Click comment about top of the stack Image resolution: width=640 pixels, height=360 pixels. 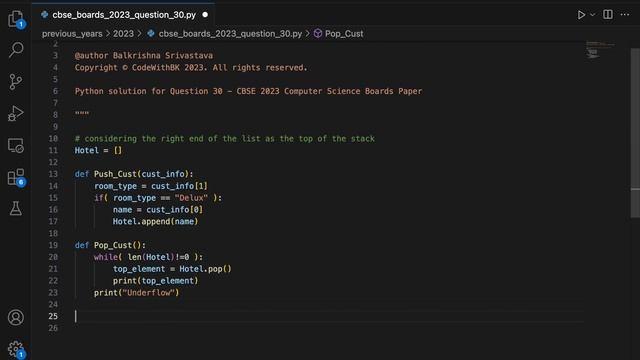(224, 139)
